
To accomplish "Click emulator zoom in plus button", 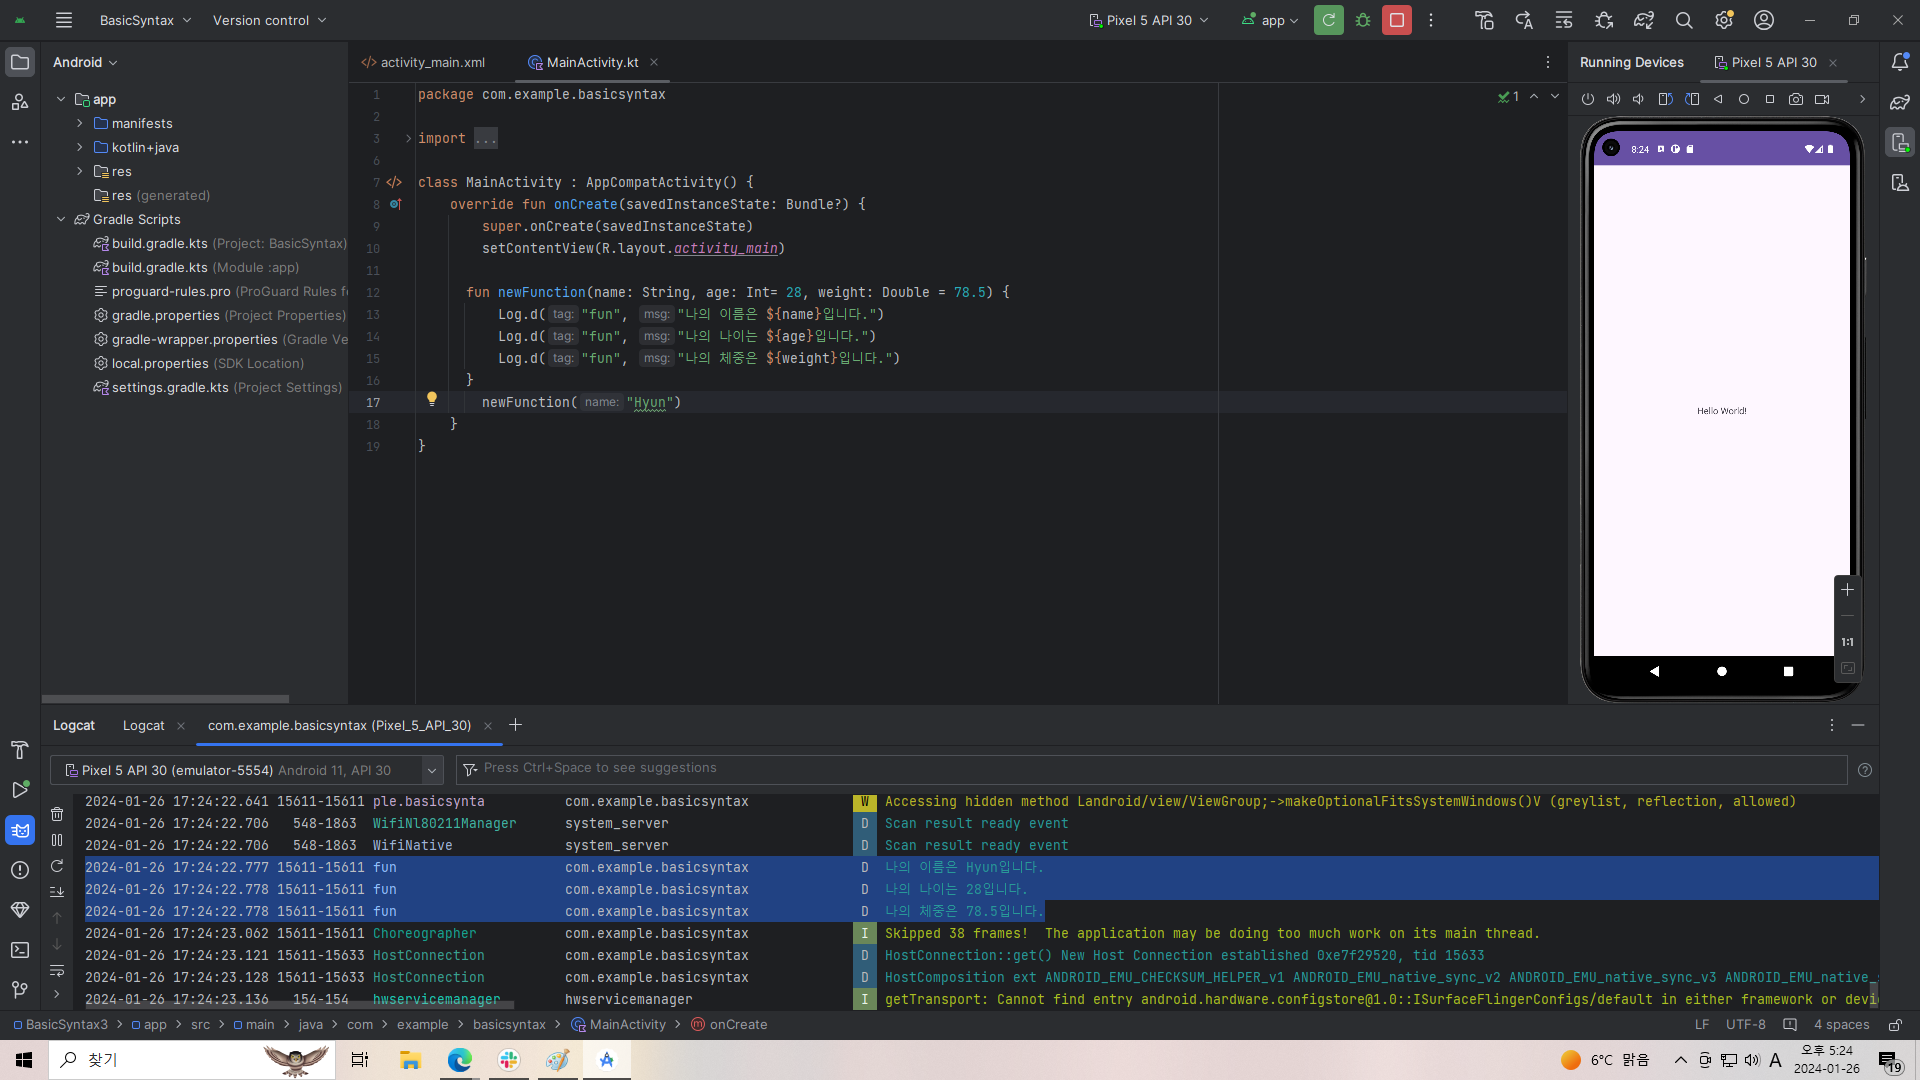I will point(1848,590).
